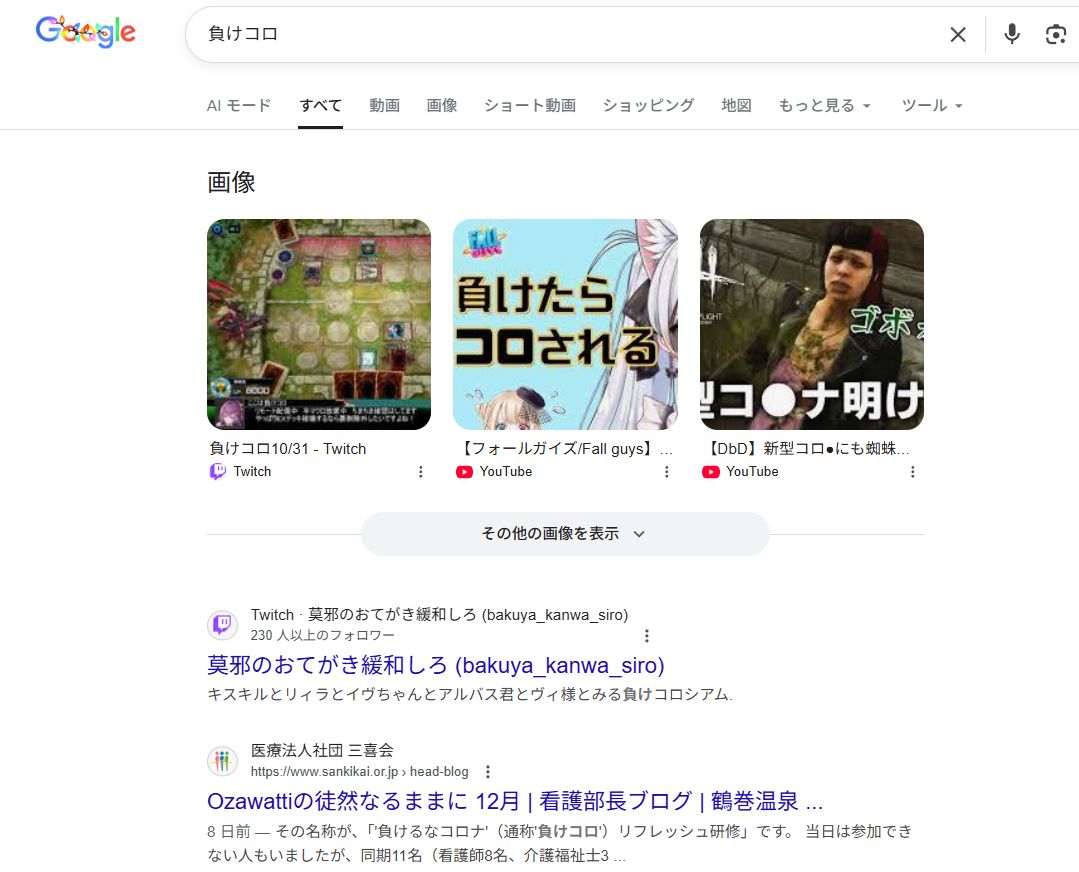Expand the もっと見る dropdown
The width and height of the screenshot is (1079, 872).
[824, 105]
